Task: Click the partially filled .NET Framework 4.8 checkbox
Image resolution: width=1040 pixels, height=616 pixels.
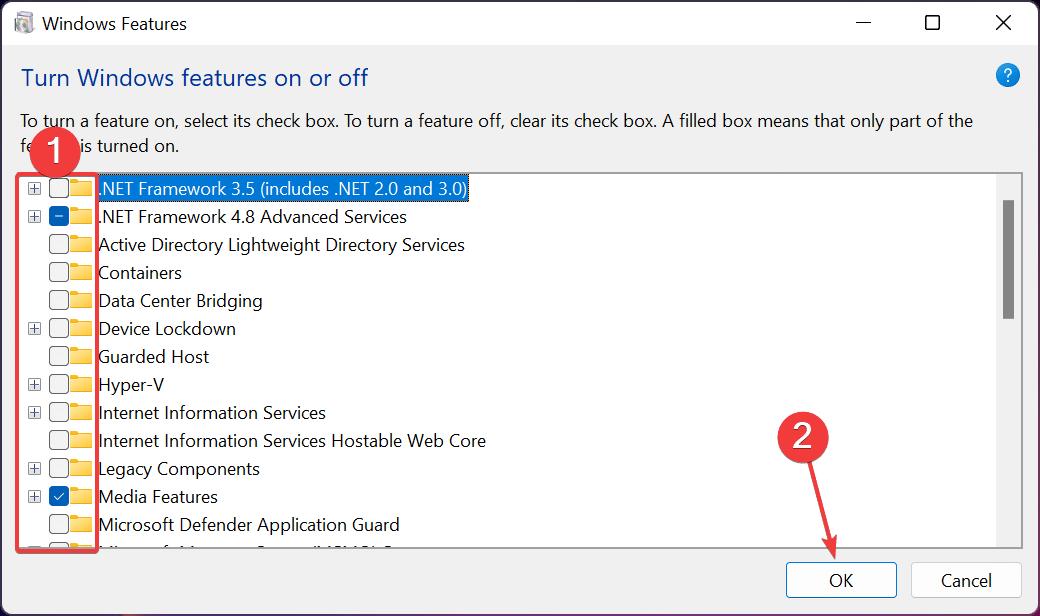Action: [58, 216]
